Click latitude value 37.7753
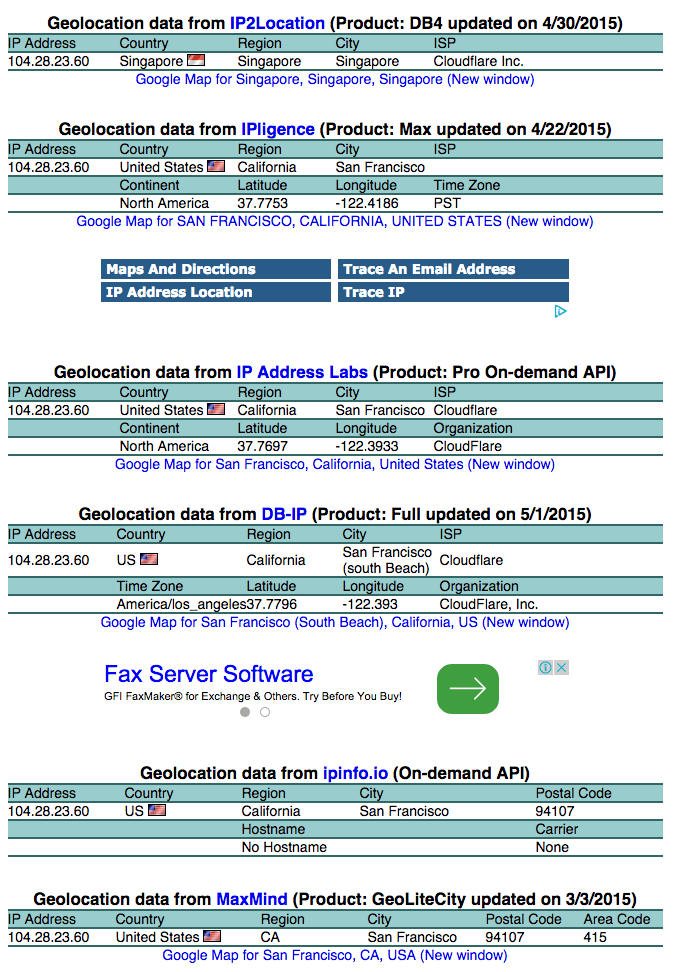The image size is (673, 972). point(263,203)
